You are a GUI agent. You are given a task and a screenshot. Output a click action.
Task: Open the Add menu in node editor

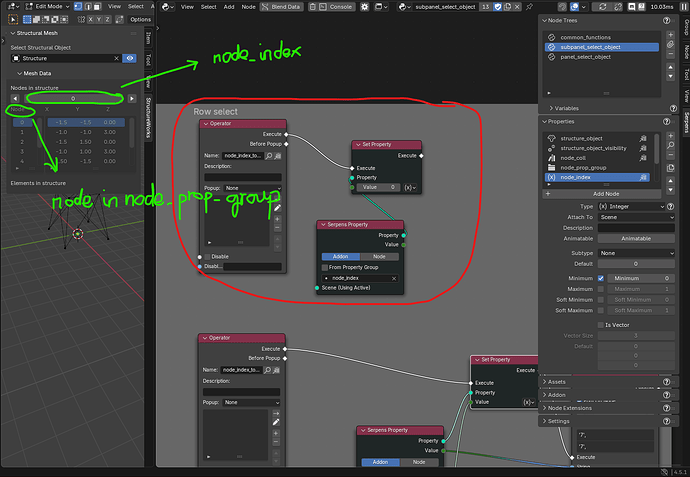pos(230,6)
